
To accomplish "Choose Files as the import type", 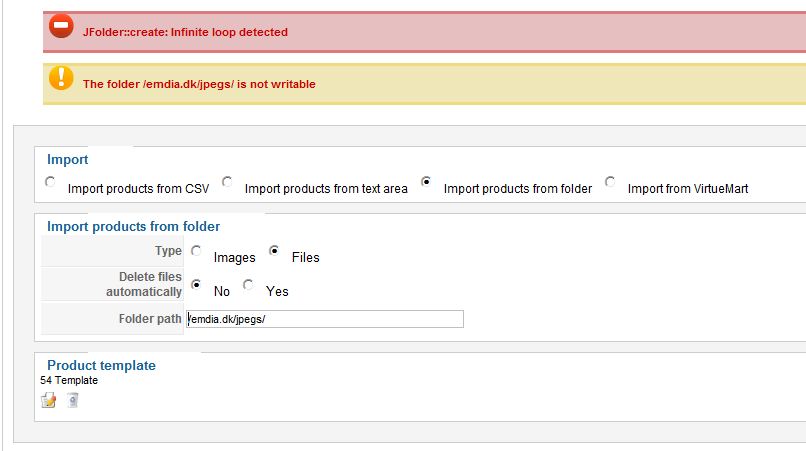I will coord(274,250).
